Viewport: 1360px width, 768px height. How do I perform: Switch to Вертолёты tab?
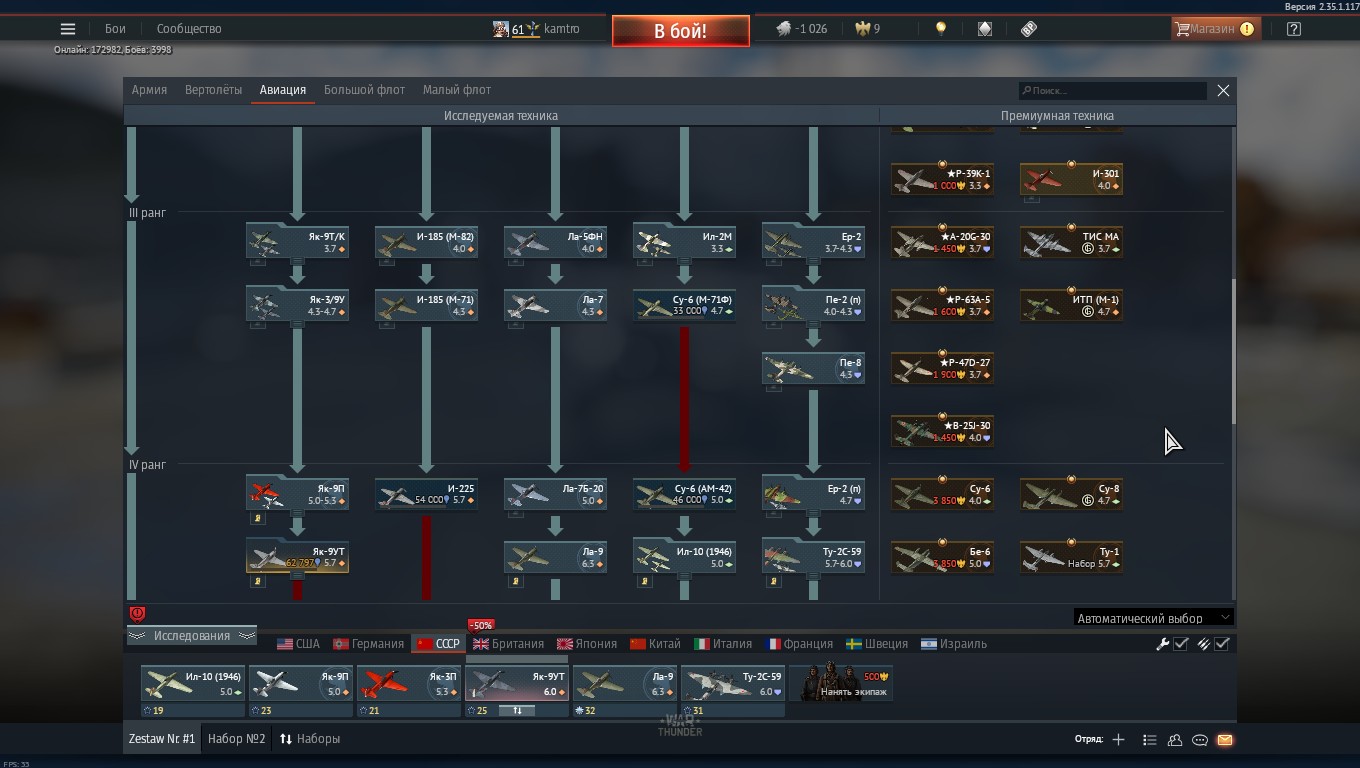(x=213, y=90)
